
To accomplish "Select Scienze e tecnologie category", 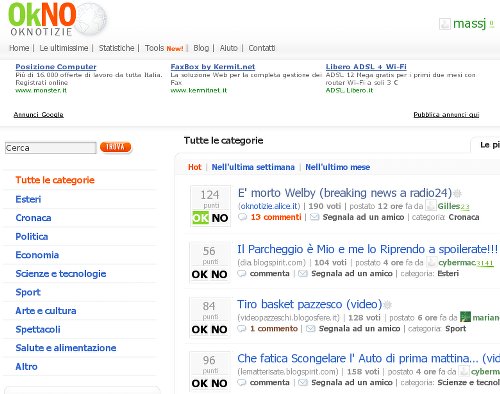I will pyautogui.click(x=61, y=274).
